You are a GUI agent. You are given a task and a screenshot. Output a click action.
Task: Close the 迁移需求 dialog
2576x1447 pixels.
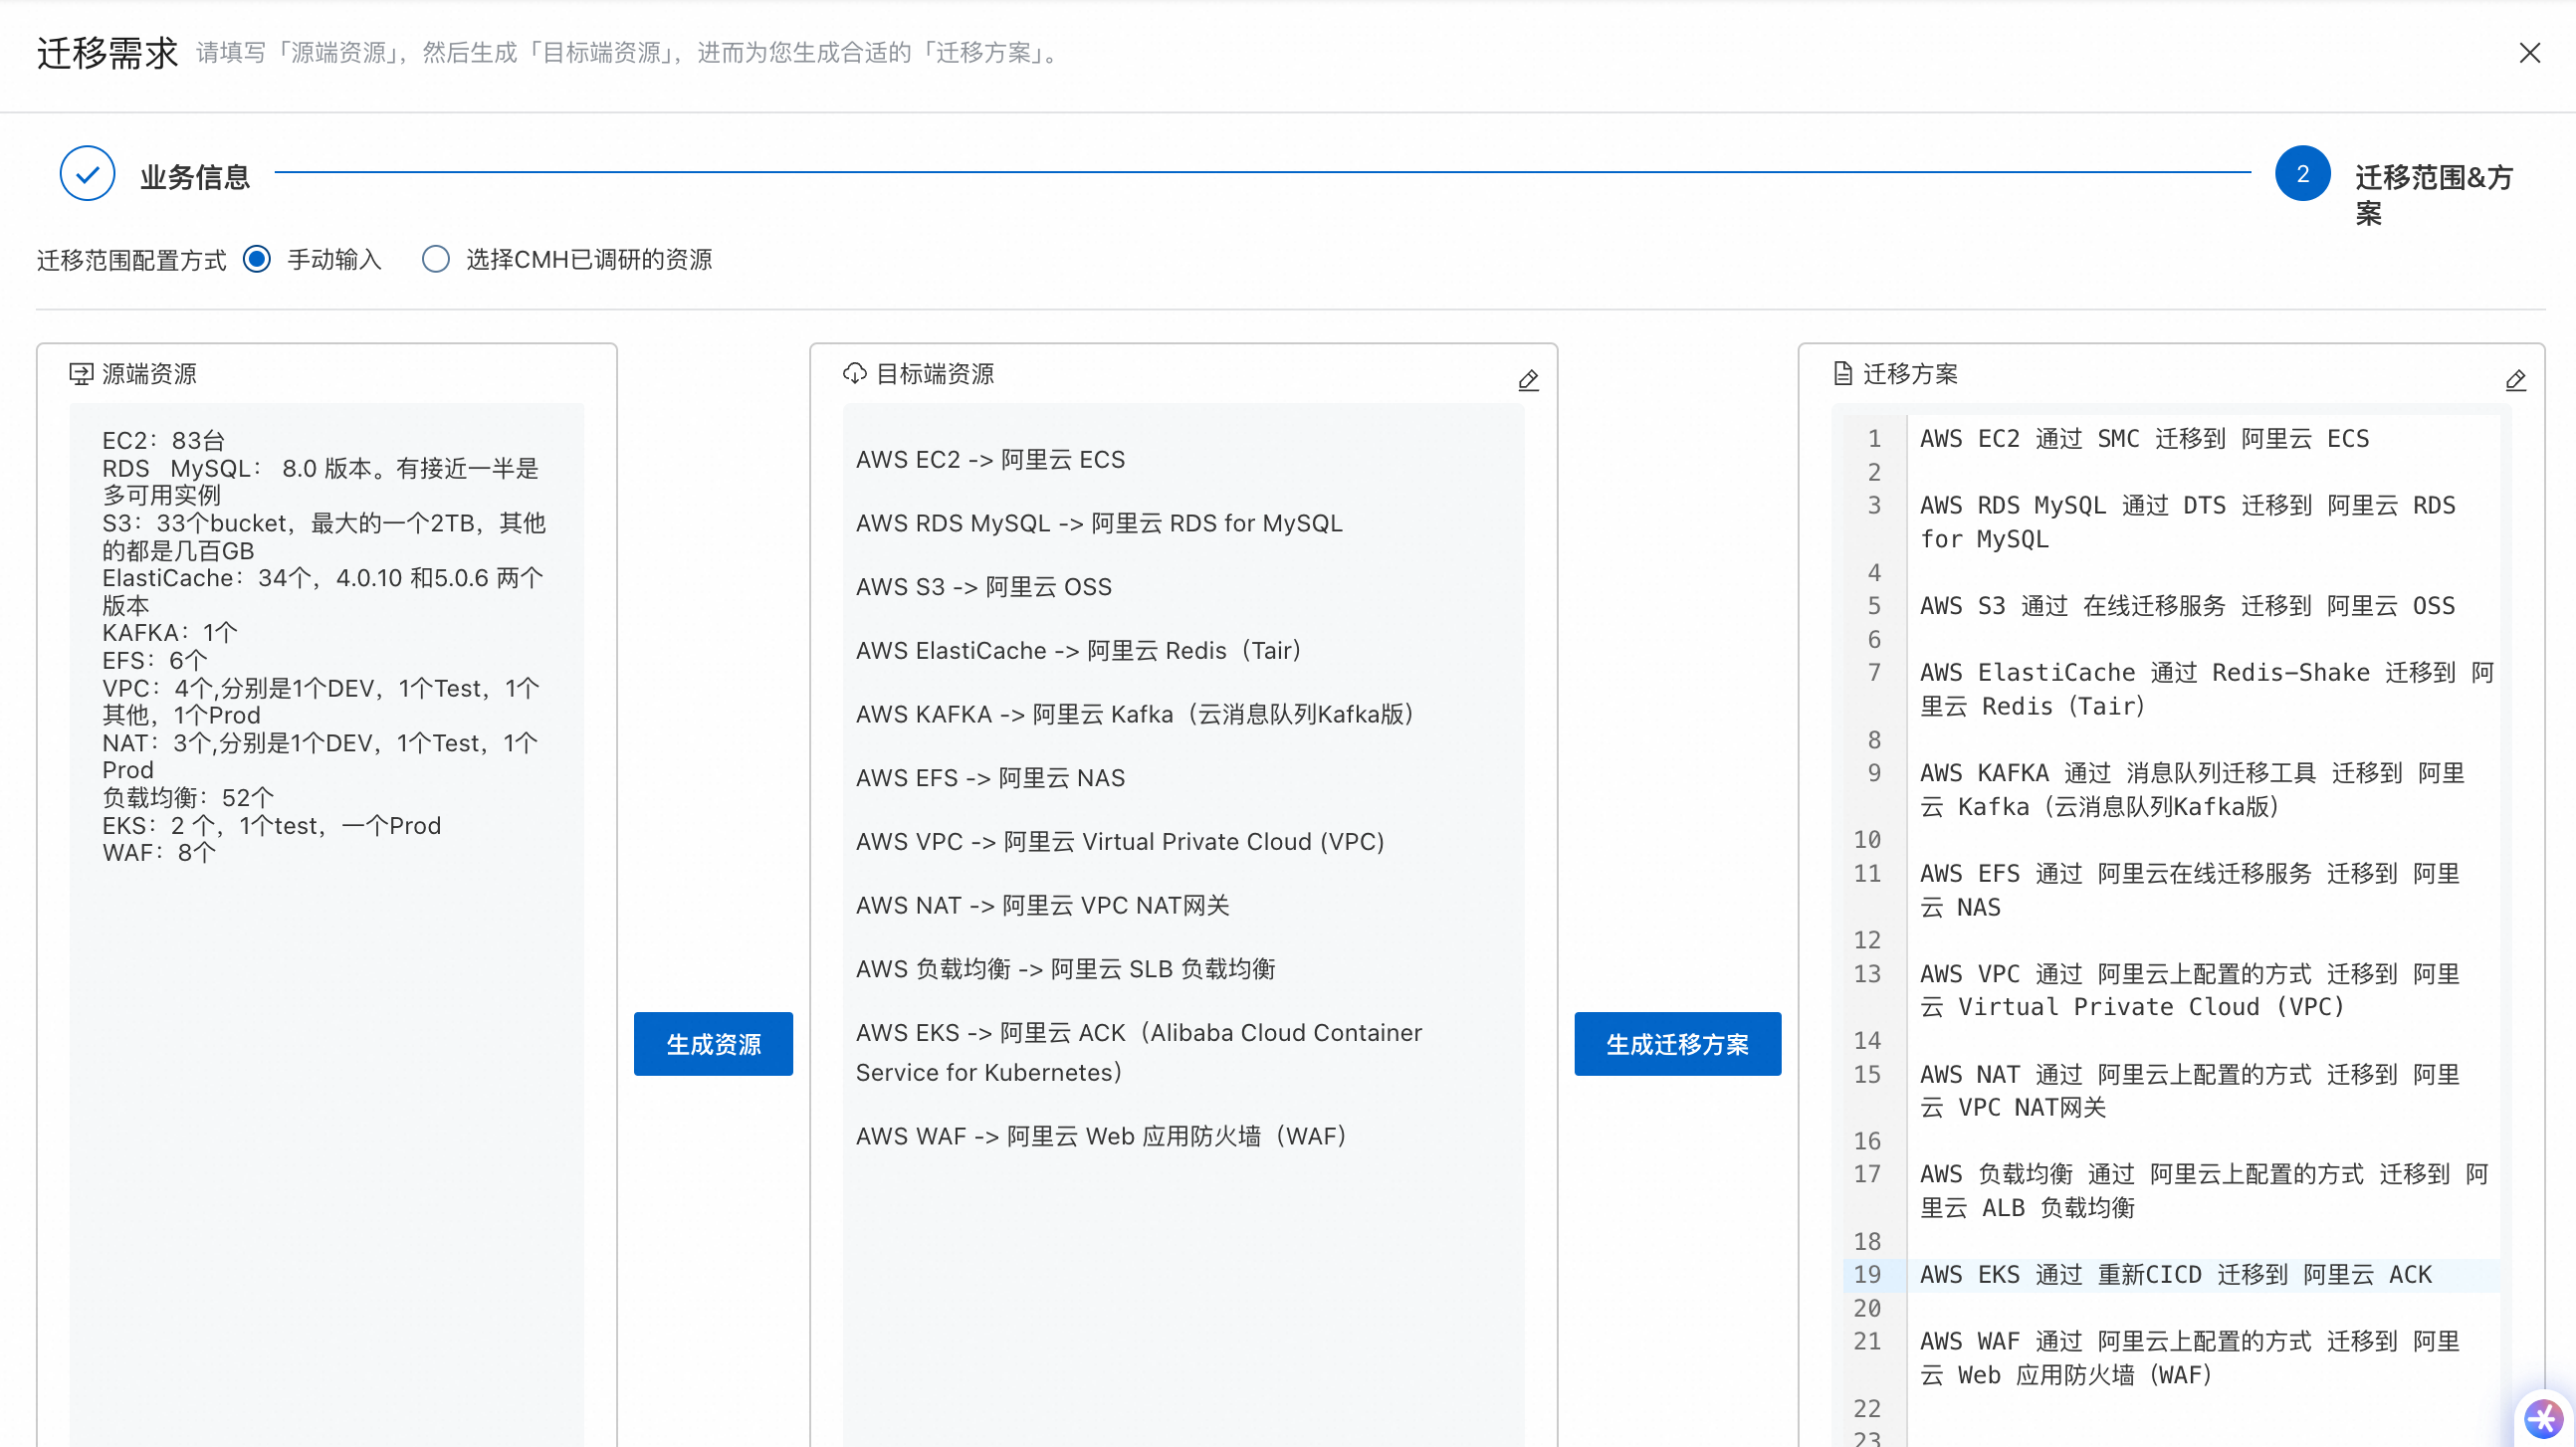tap(2529, 52)
